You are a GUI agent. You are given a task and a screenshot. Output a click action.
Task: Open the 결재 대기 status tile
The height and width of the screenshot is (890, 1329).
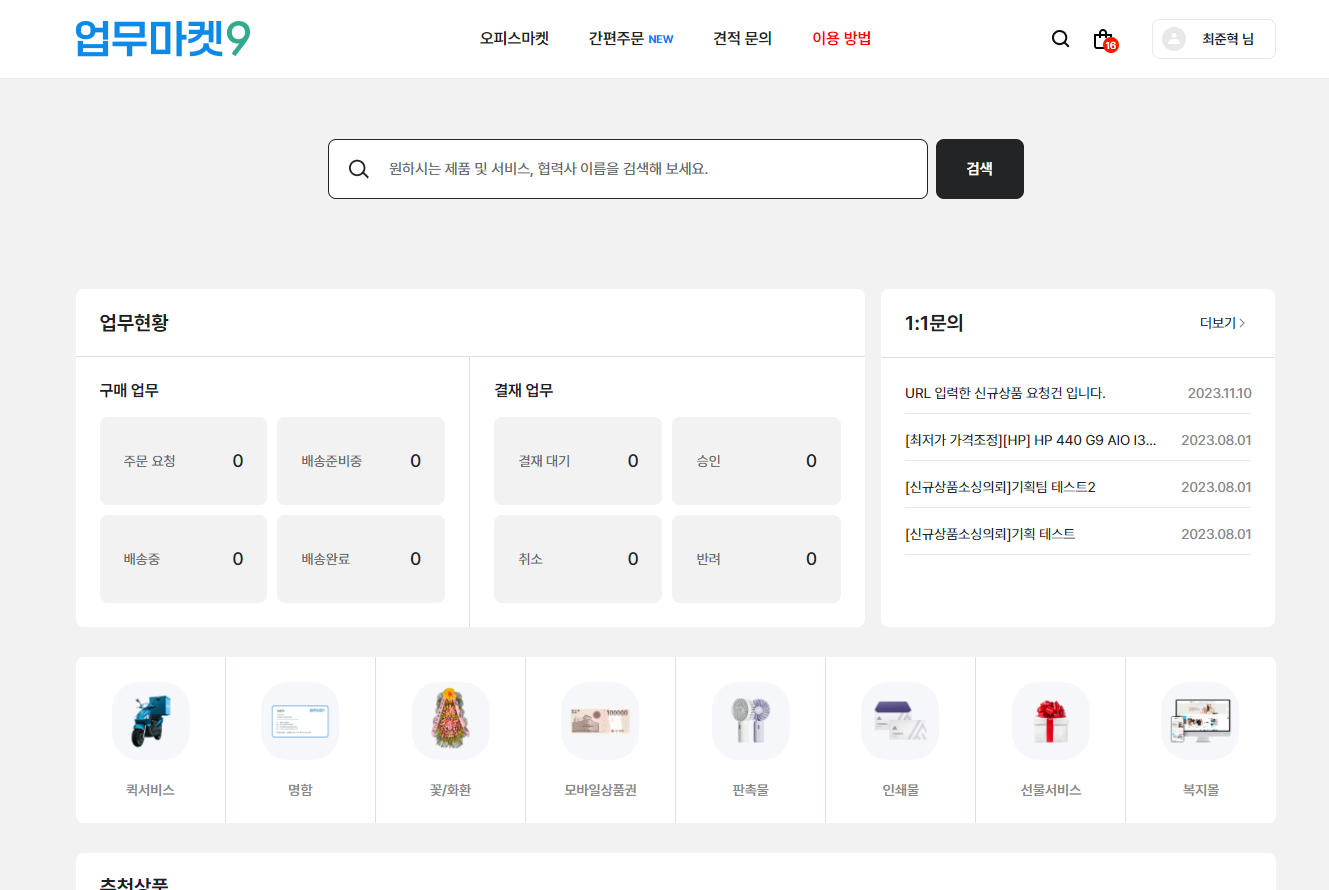click(x=577, y=461)
